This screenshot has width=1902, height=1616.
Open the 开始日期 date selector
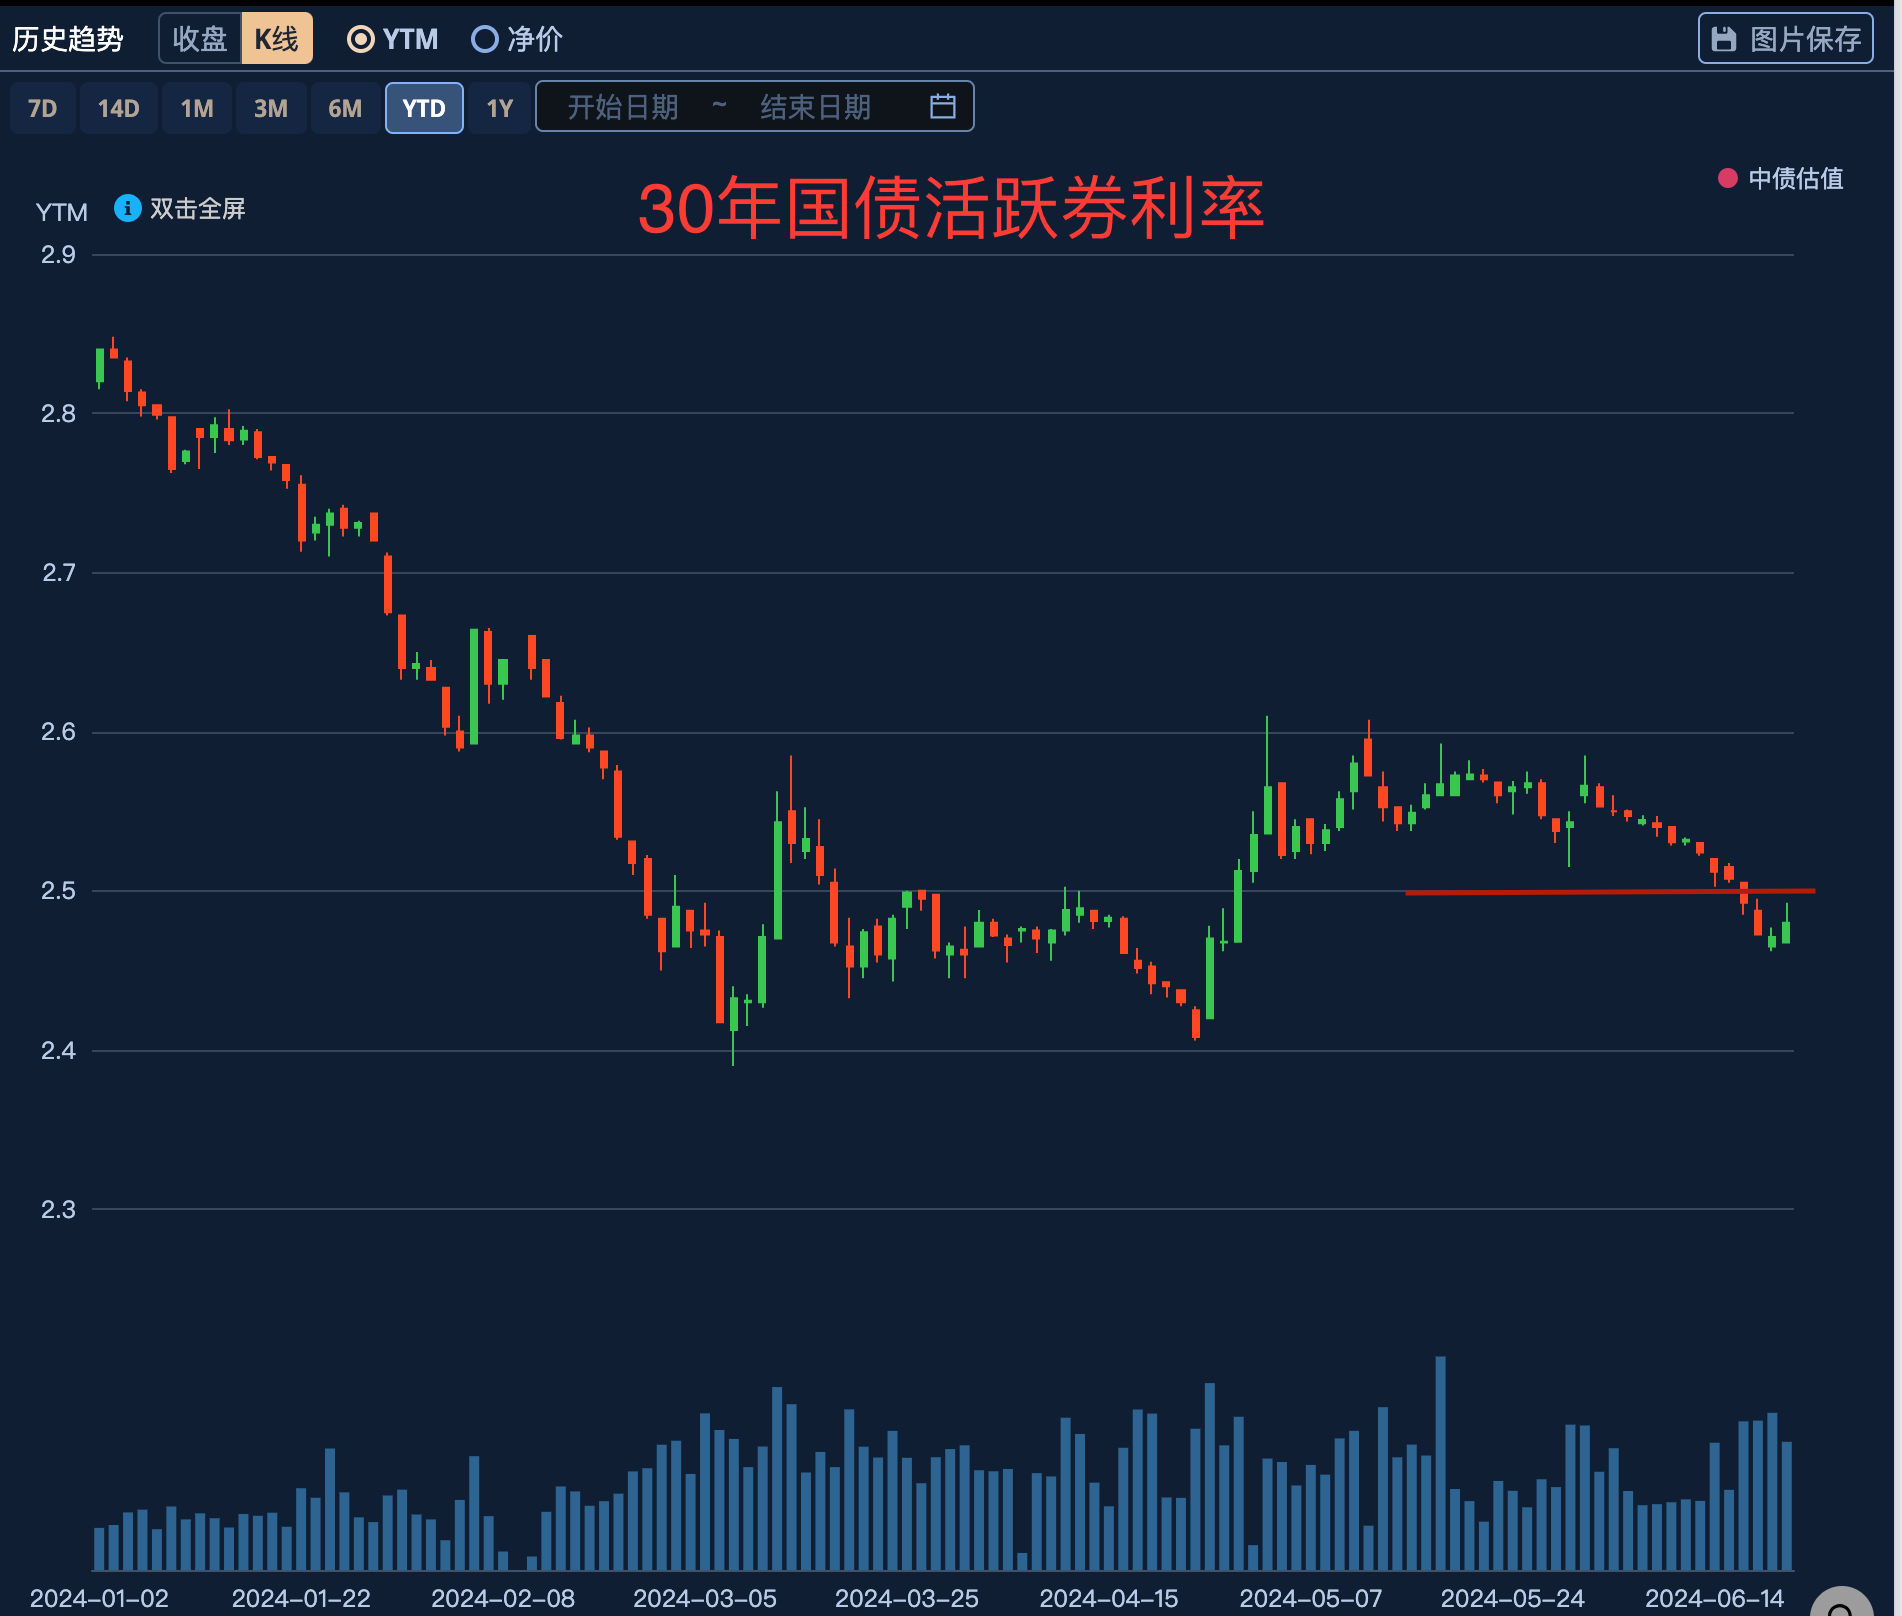coord(623,106)
